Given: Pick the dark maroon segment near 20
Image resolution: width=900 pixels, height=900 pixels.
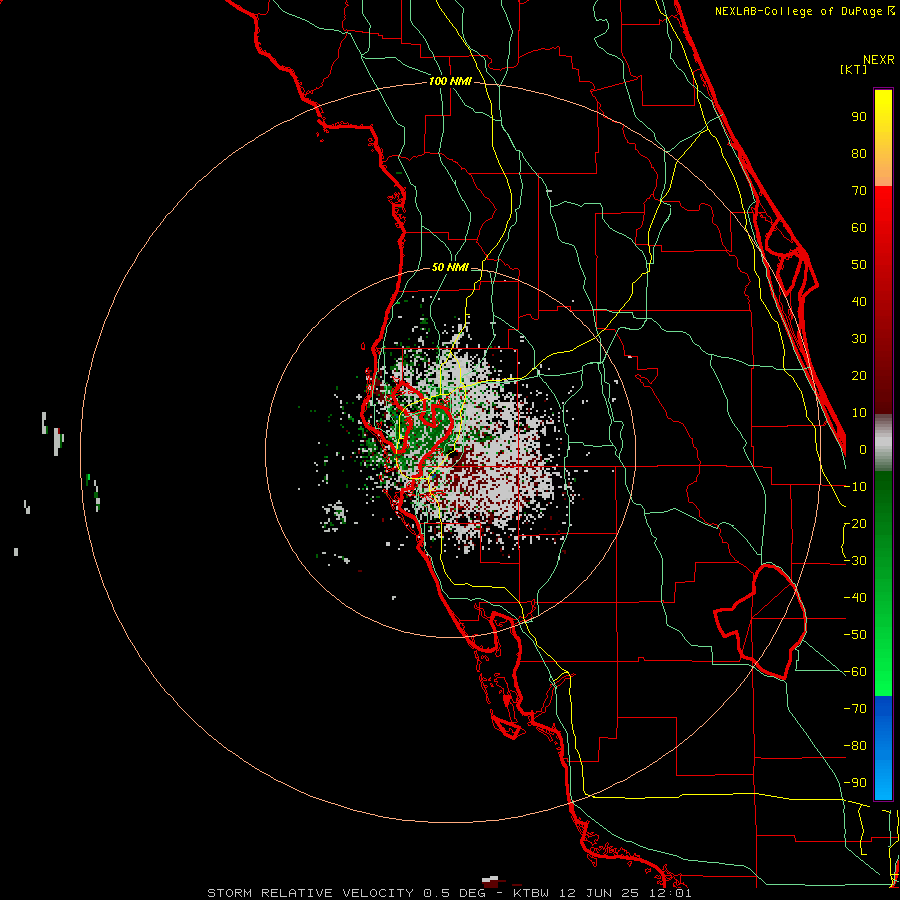Looking at the screenshot, I should click(x=883, y=376).
